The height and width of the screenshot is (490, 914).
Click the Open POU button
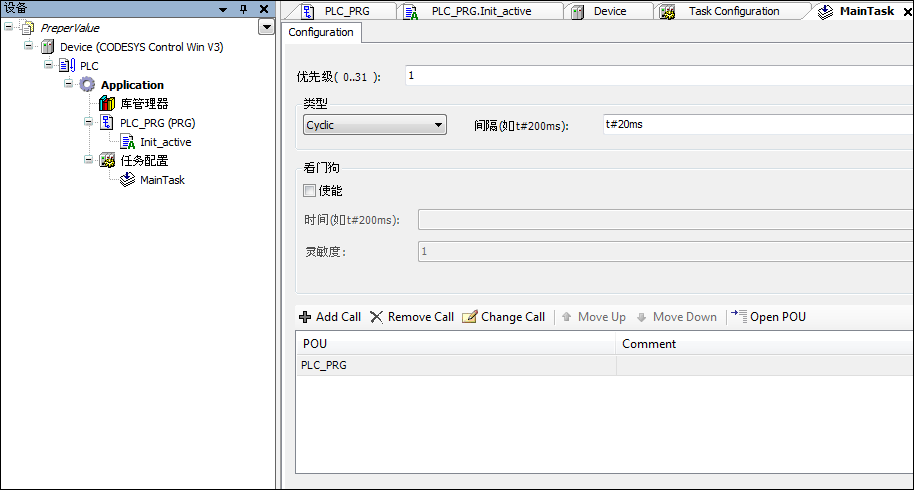[x=768, y=317]
